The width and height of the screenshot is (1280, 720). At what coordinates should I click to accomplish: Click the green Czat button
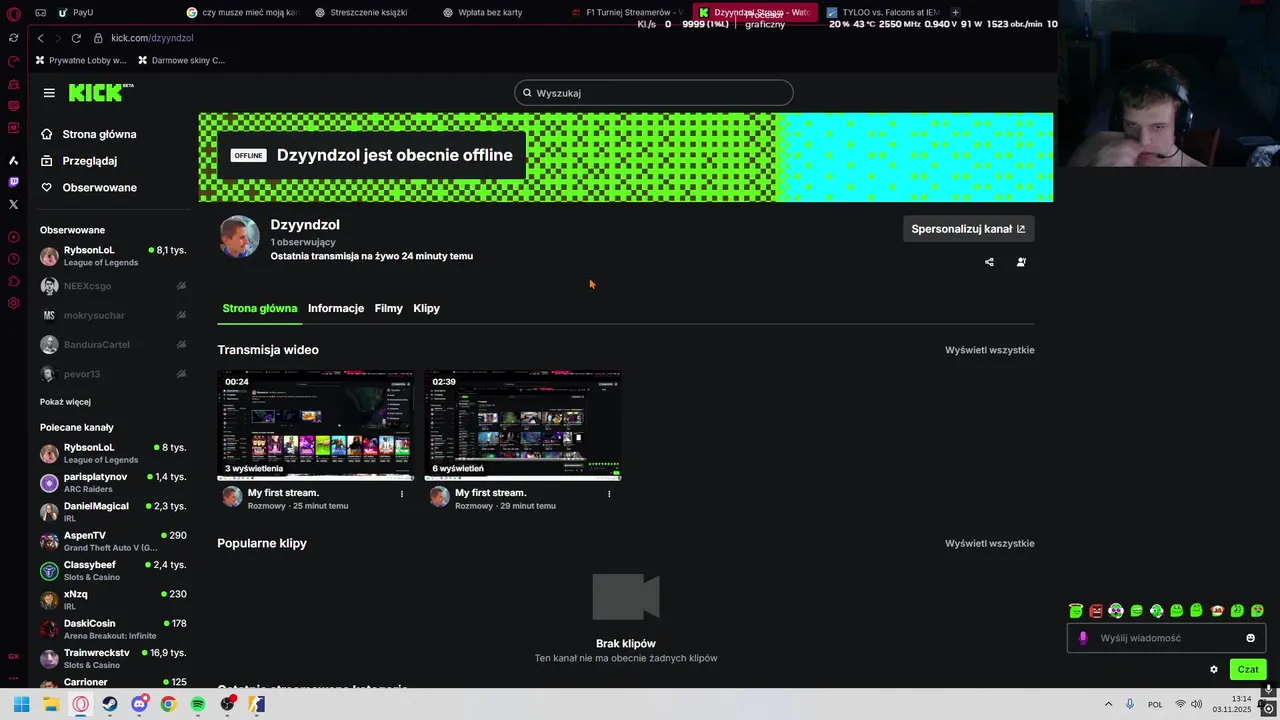pos(1248,670)
